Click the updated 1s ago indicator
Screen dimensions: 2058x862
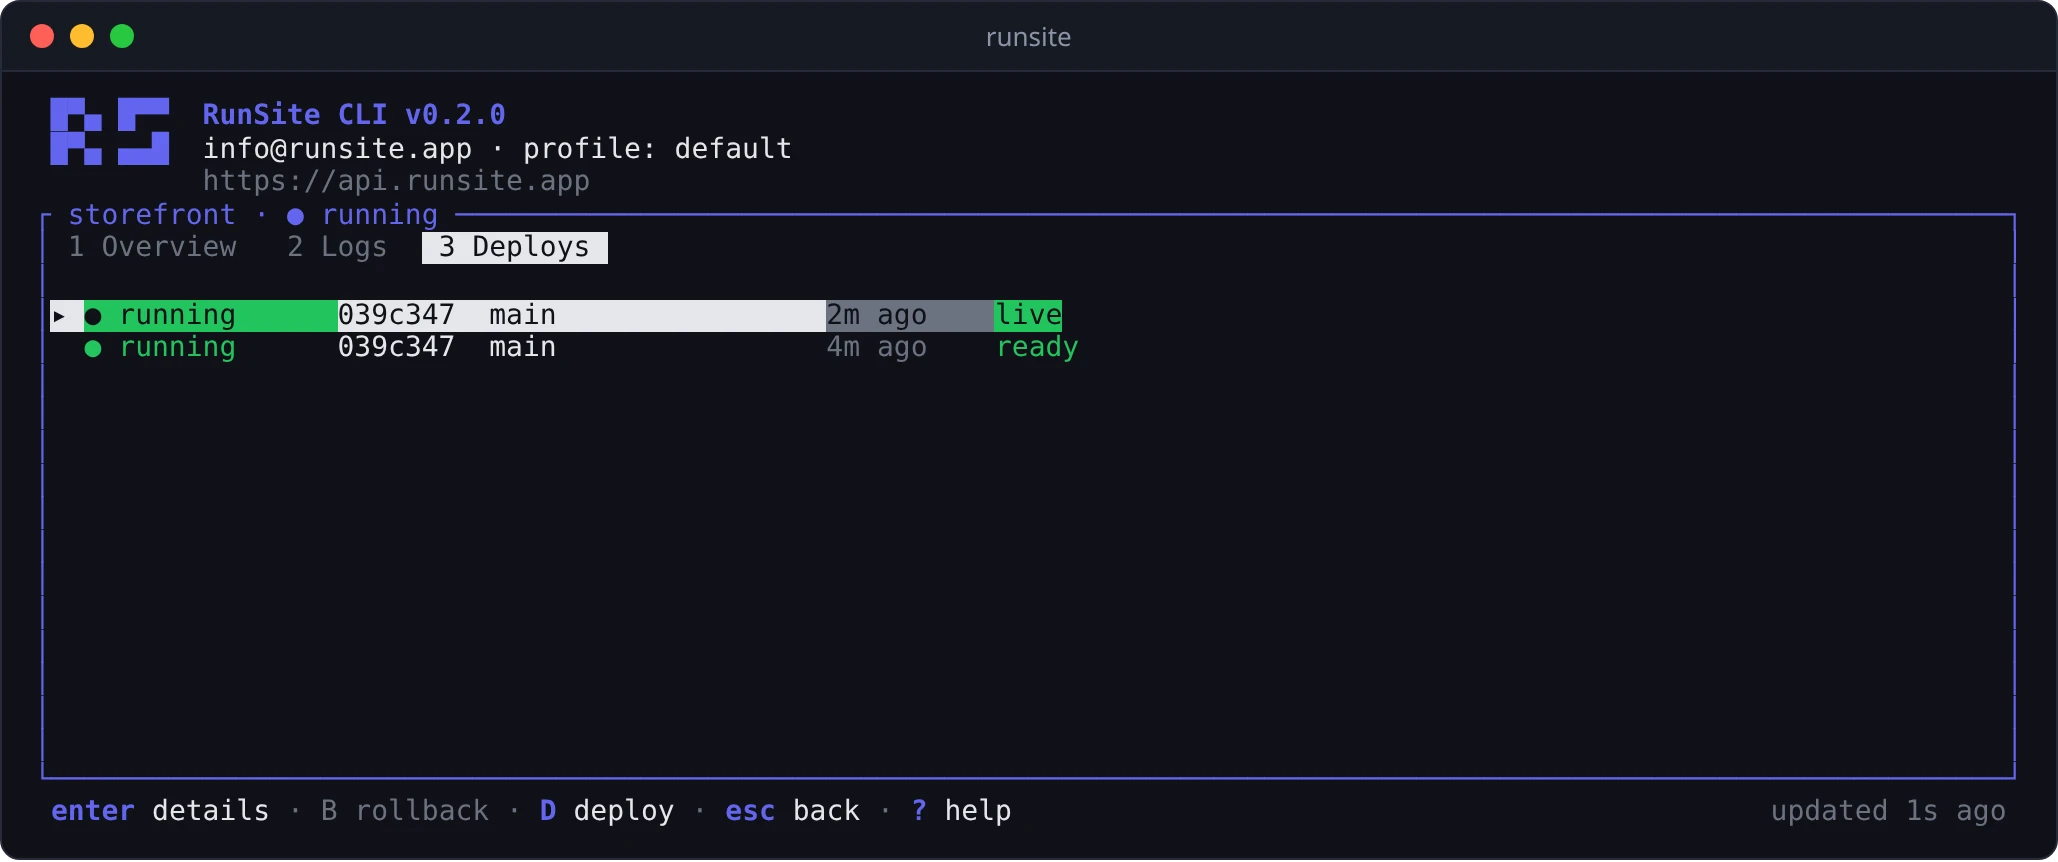[1888, 810]
